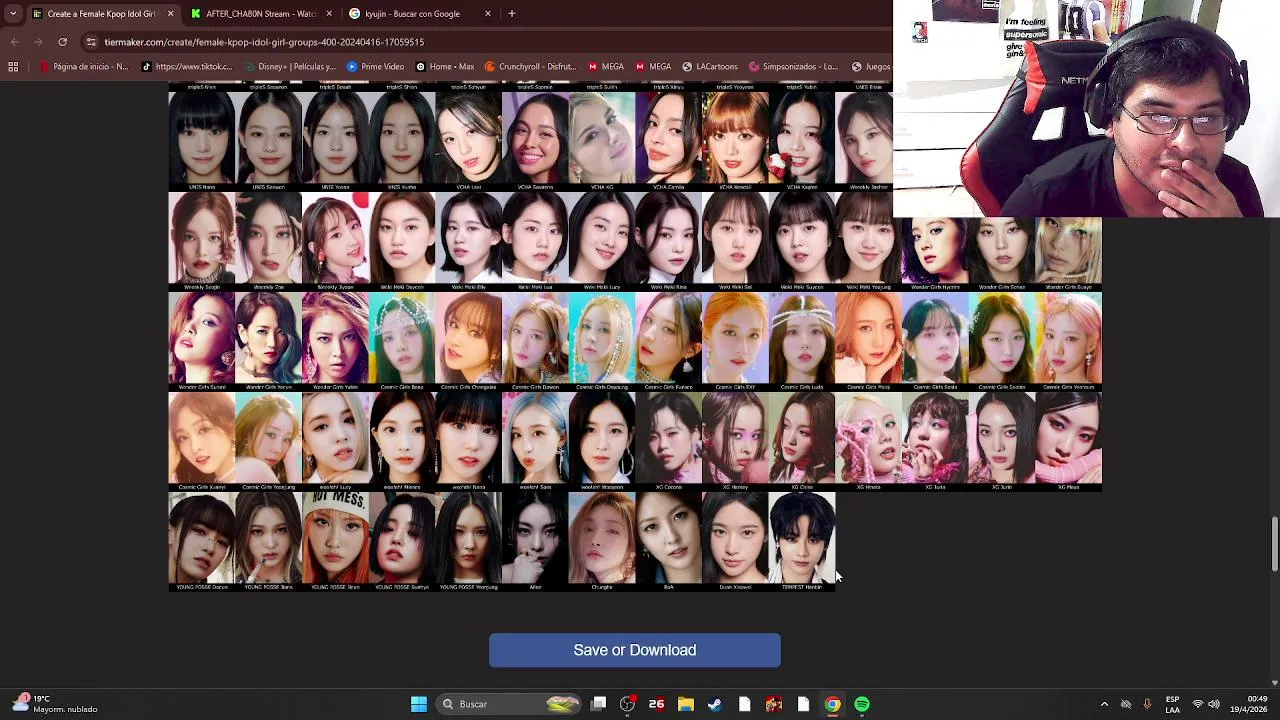Select the Wonder Girls Sunye image

pyautogui.click(x=1068, y=255)
